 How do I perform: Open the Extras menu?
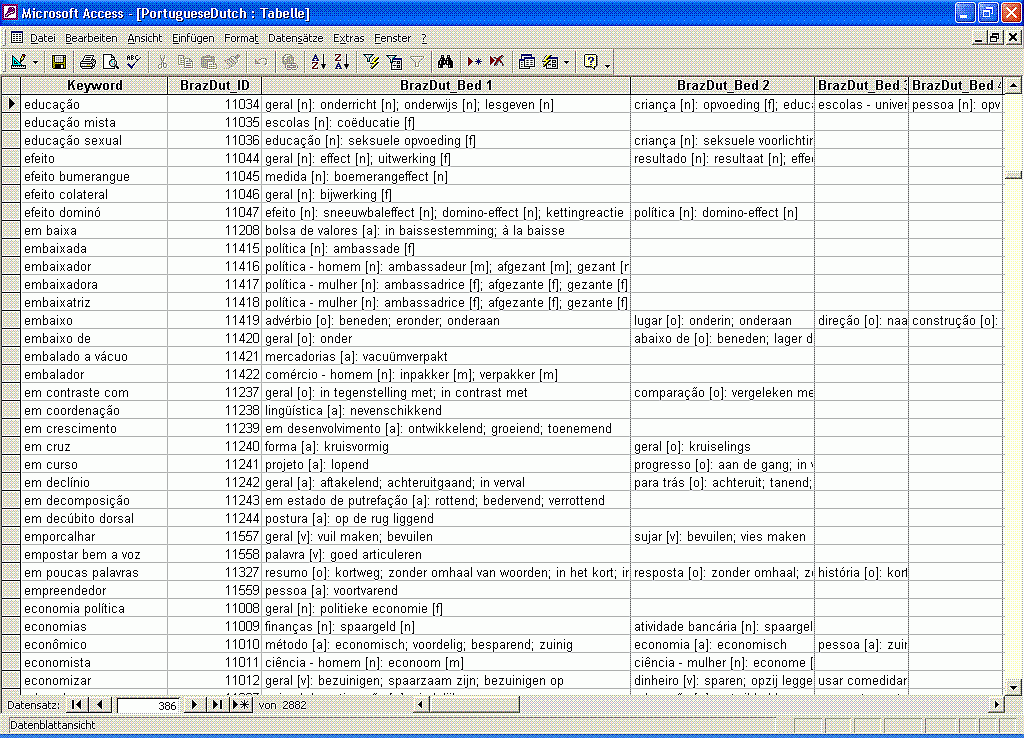point(349,39)
